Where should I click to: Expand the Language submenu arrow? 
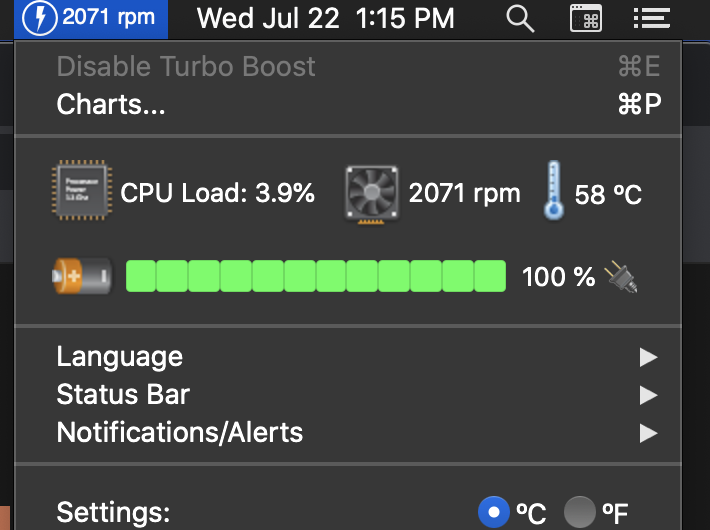(649, 357)
